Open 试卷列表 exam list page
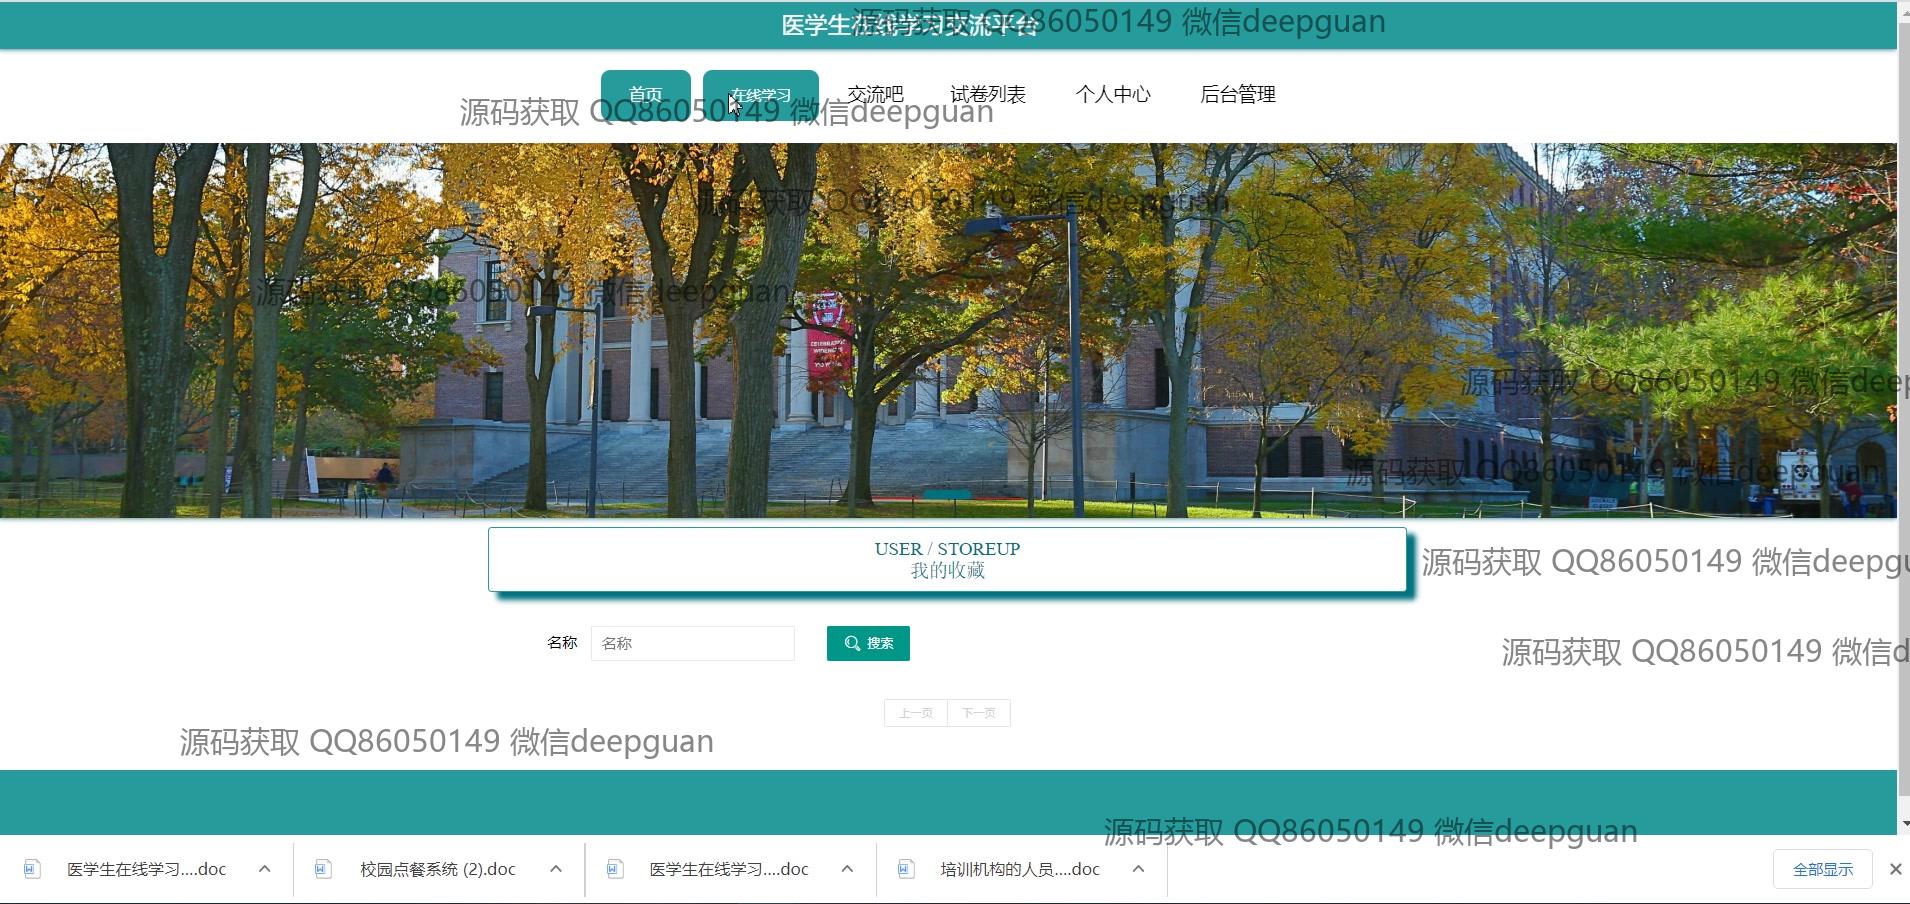 click(x=987, y=95)
